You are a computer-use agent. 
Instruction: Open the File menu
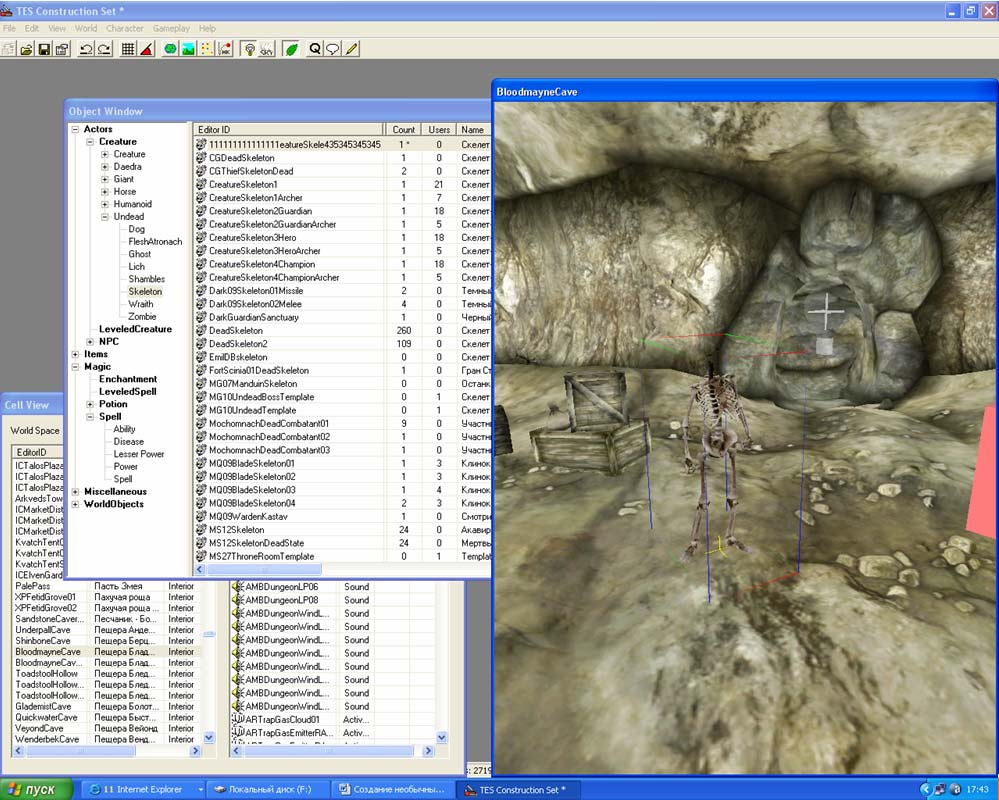(x=10, y=28)
